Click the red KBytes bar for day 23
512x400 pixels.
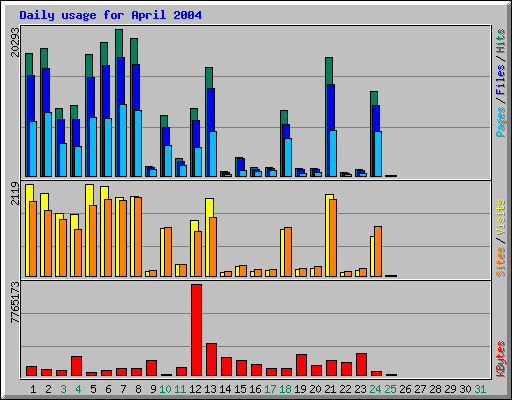point(361,364)
